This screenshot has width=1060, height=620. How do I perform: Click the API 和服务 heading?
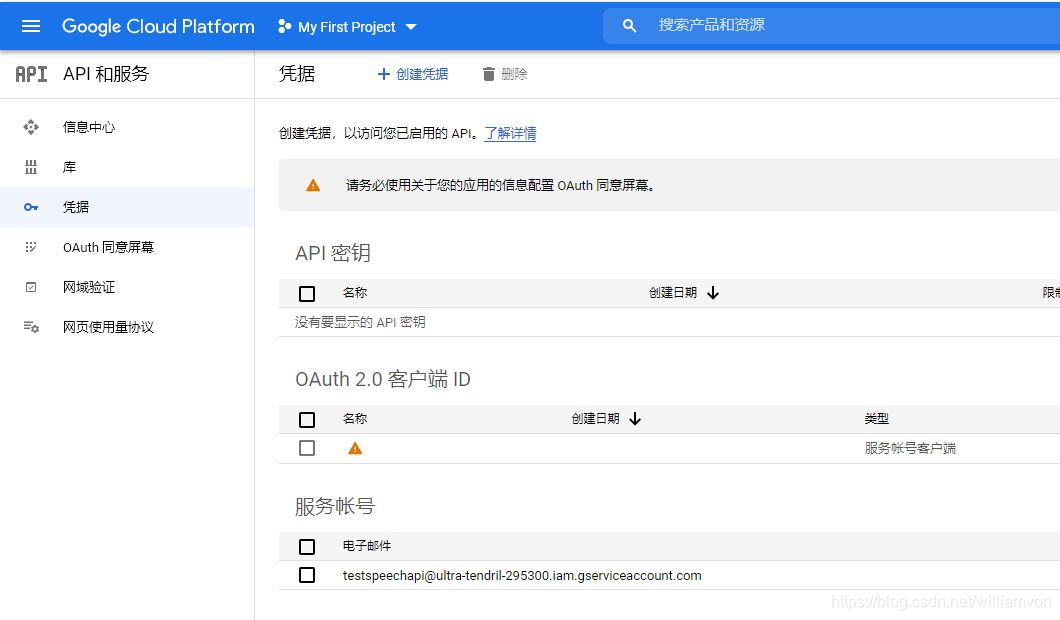pyautogui.click(x=106, y=74)
